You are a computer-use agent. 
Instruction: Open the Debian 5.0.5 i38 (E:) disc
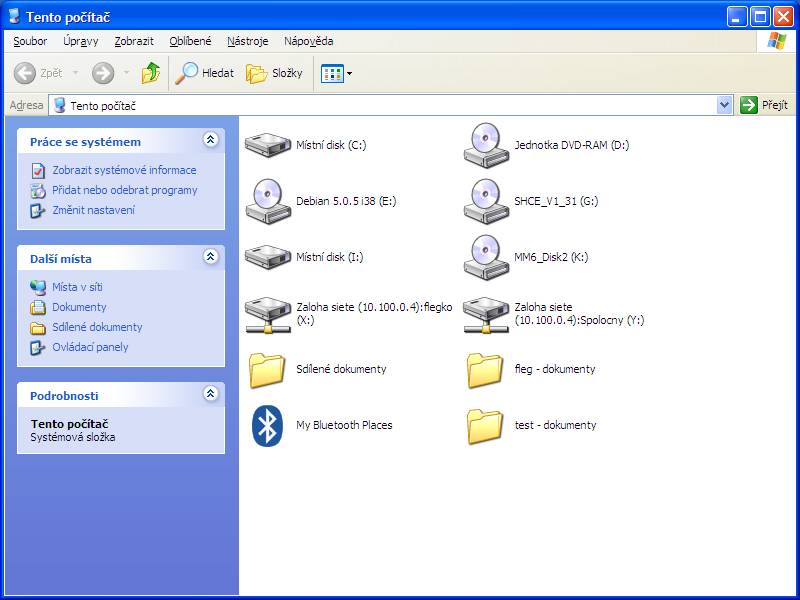point(267,201)
